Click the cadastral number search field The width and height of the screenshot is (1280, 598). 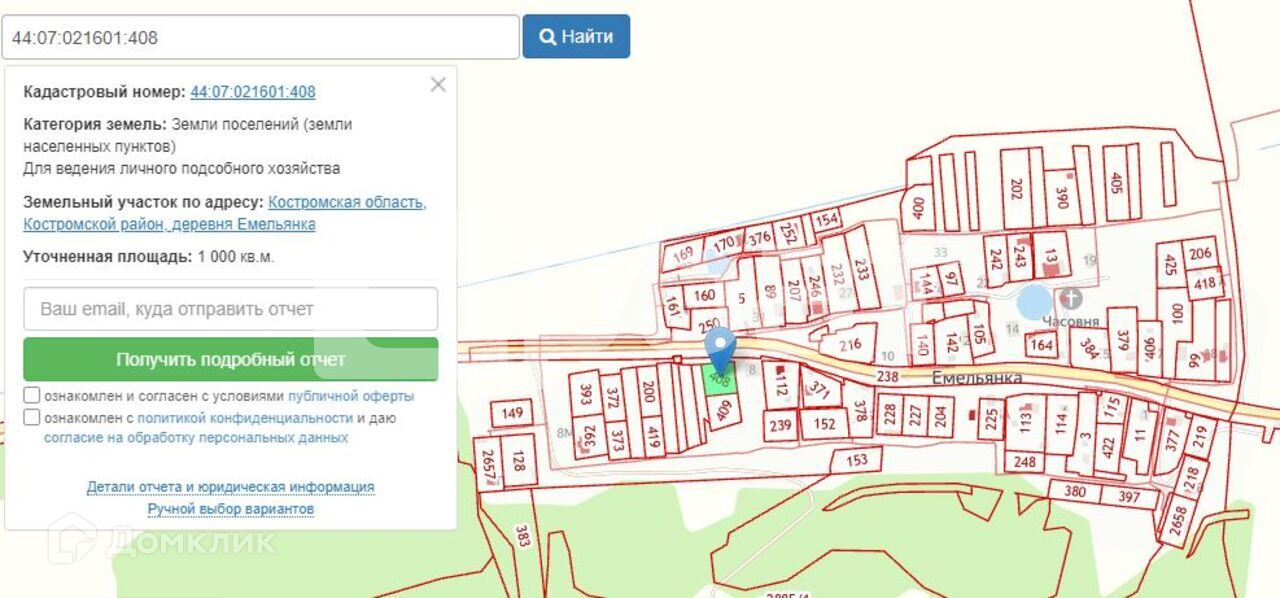coord(260,37)
